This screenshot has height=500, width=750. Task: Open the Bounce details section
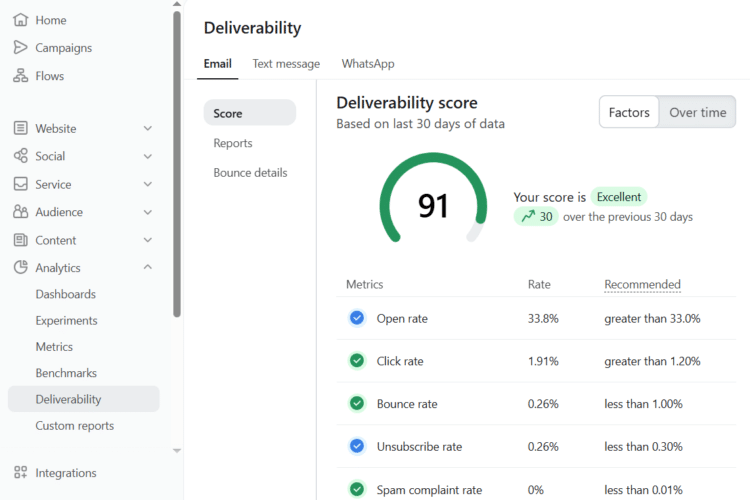(250, 173)
